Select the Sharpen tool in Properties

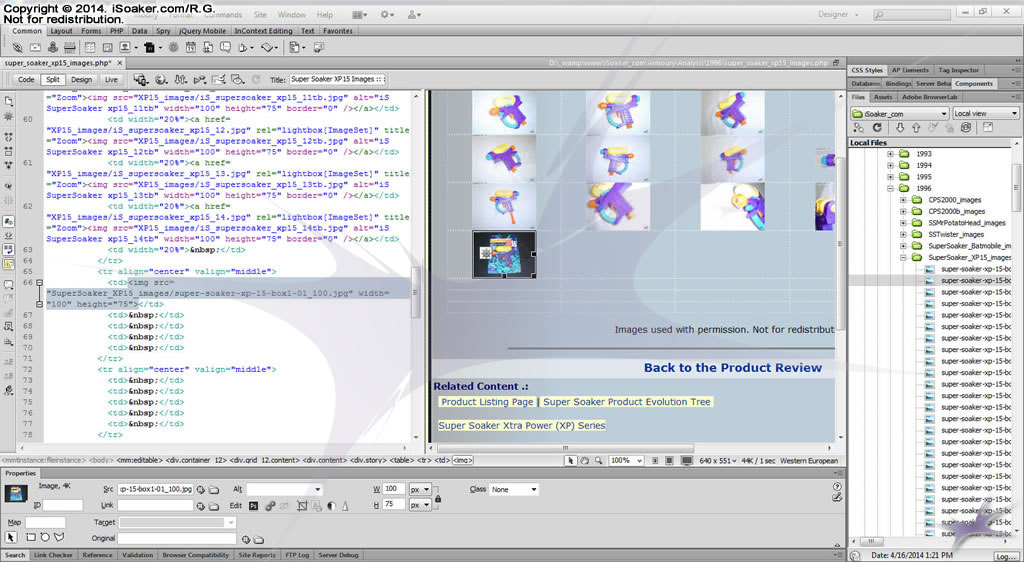tap(345, 506)
